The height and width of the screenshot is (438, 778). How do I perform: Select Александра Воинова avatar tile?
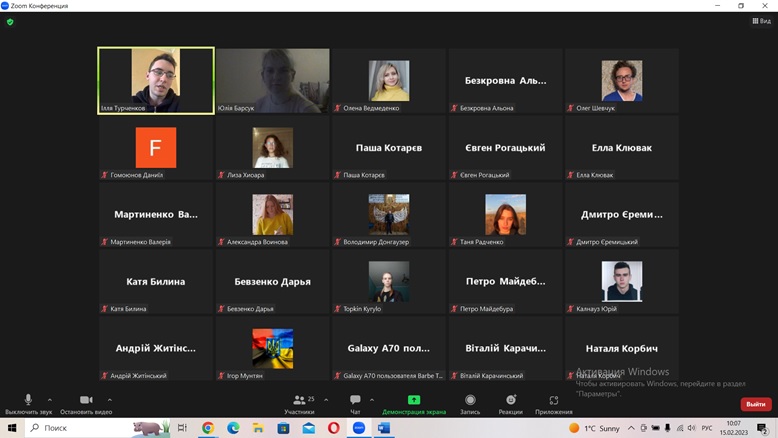pos(272,215)
